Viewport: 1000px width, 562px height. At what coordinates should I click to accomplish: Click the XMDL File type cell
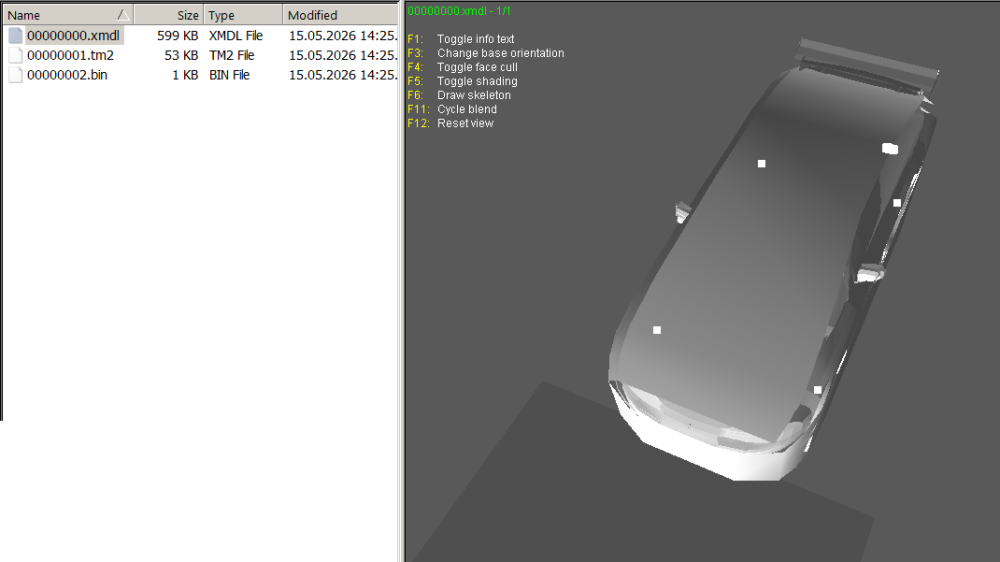click(x=235, y=36)
